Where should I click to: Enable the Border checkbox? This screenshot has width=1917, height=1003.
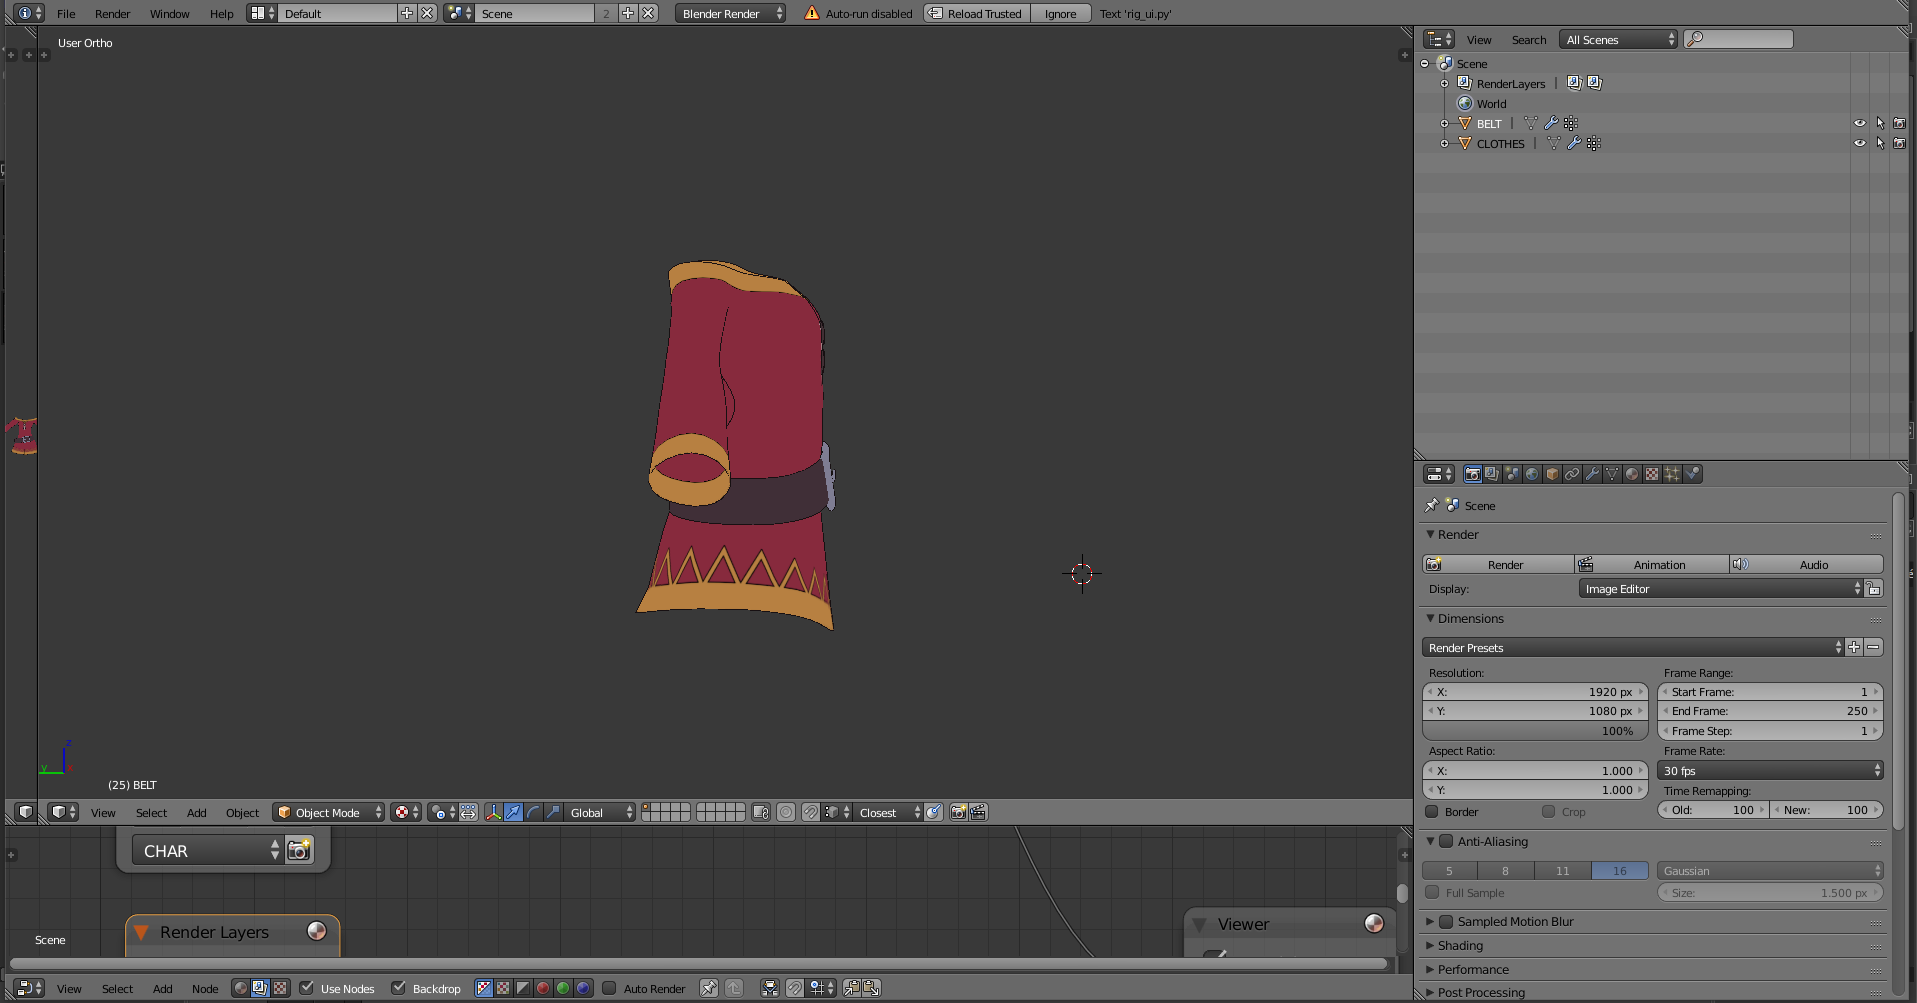(1432, 812)
